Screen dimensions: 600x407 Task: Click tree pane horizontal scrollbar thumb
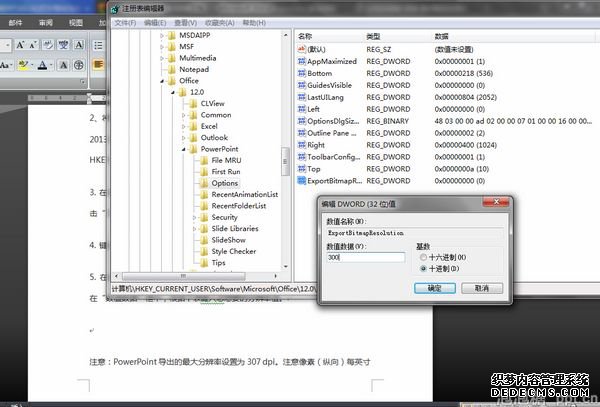(184, 276)
